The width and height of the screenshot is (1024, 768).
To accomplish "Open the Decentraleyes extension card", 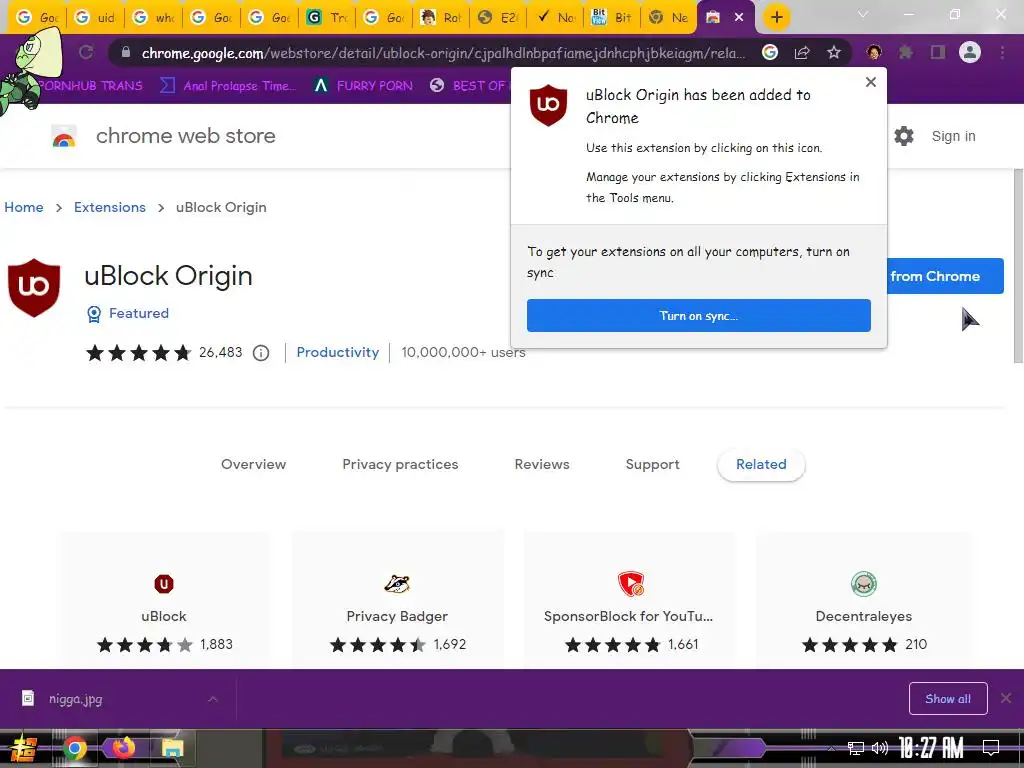I will 863,602.
